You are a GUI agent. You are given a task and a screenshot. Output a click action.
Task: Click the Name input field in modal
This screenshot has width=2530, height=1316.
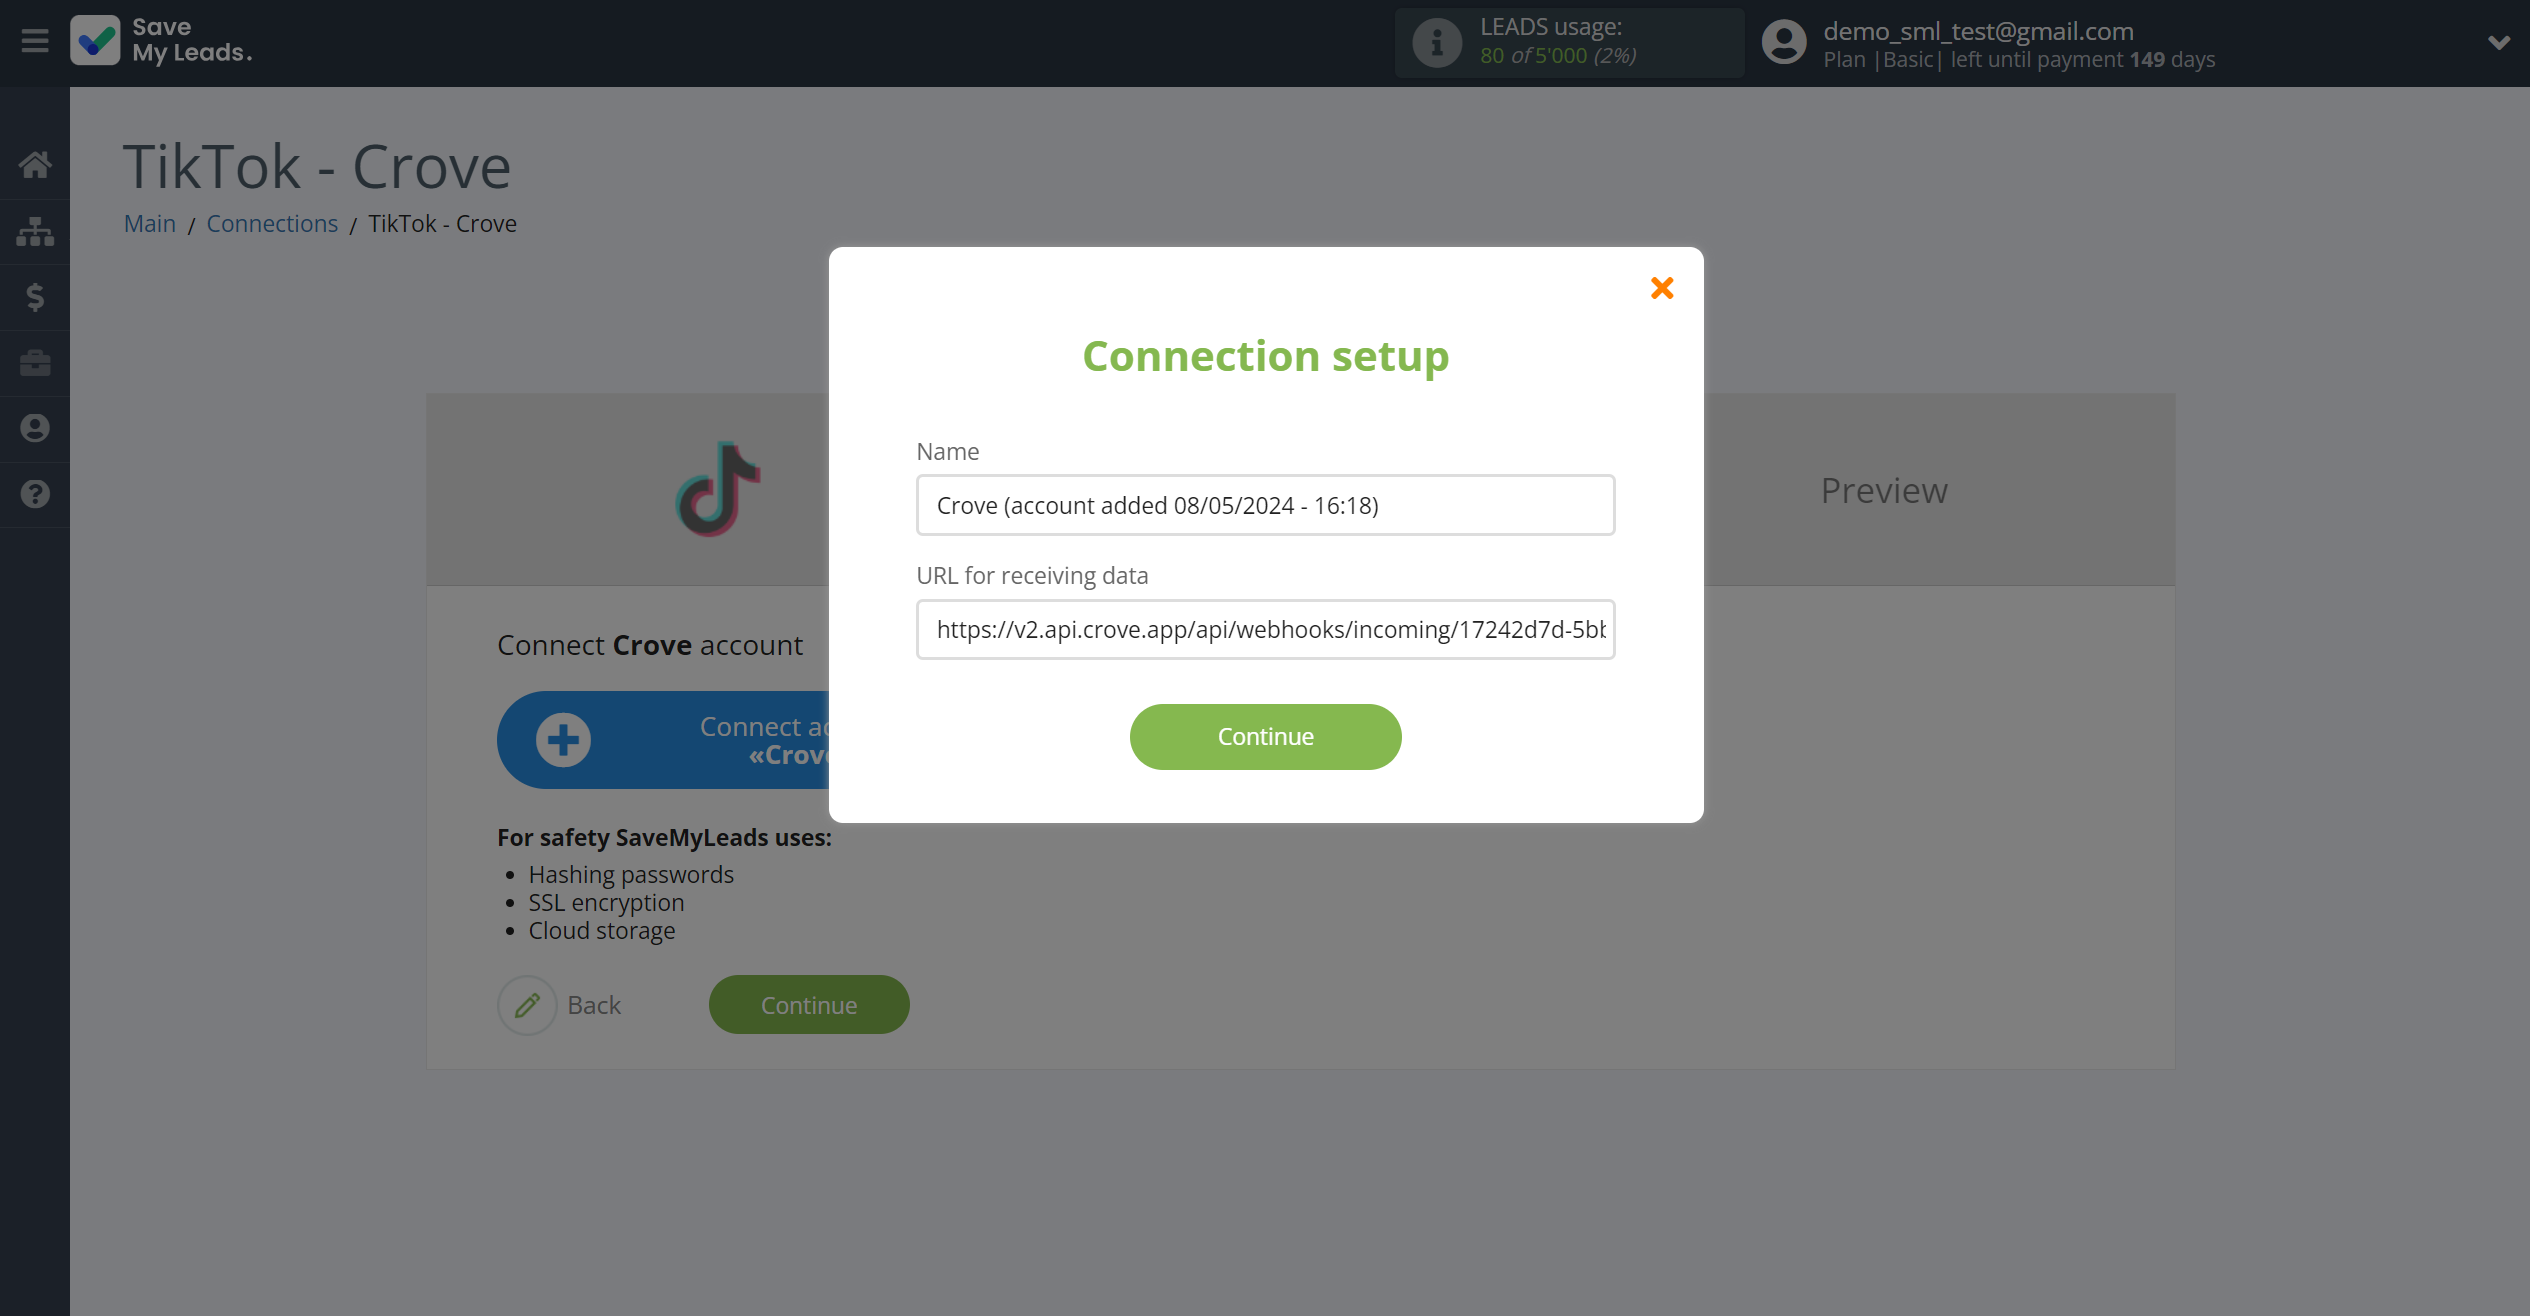[1265, 504]
